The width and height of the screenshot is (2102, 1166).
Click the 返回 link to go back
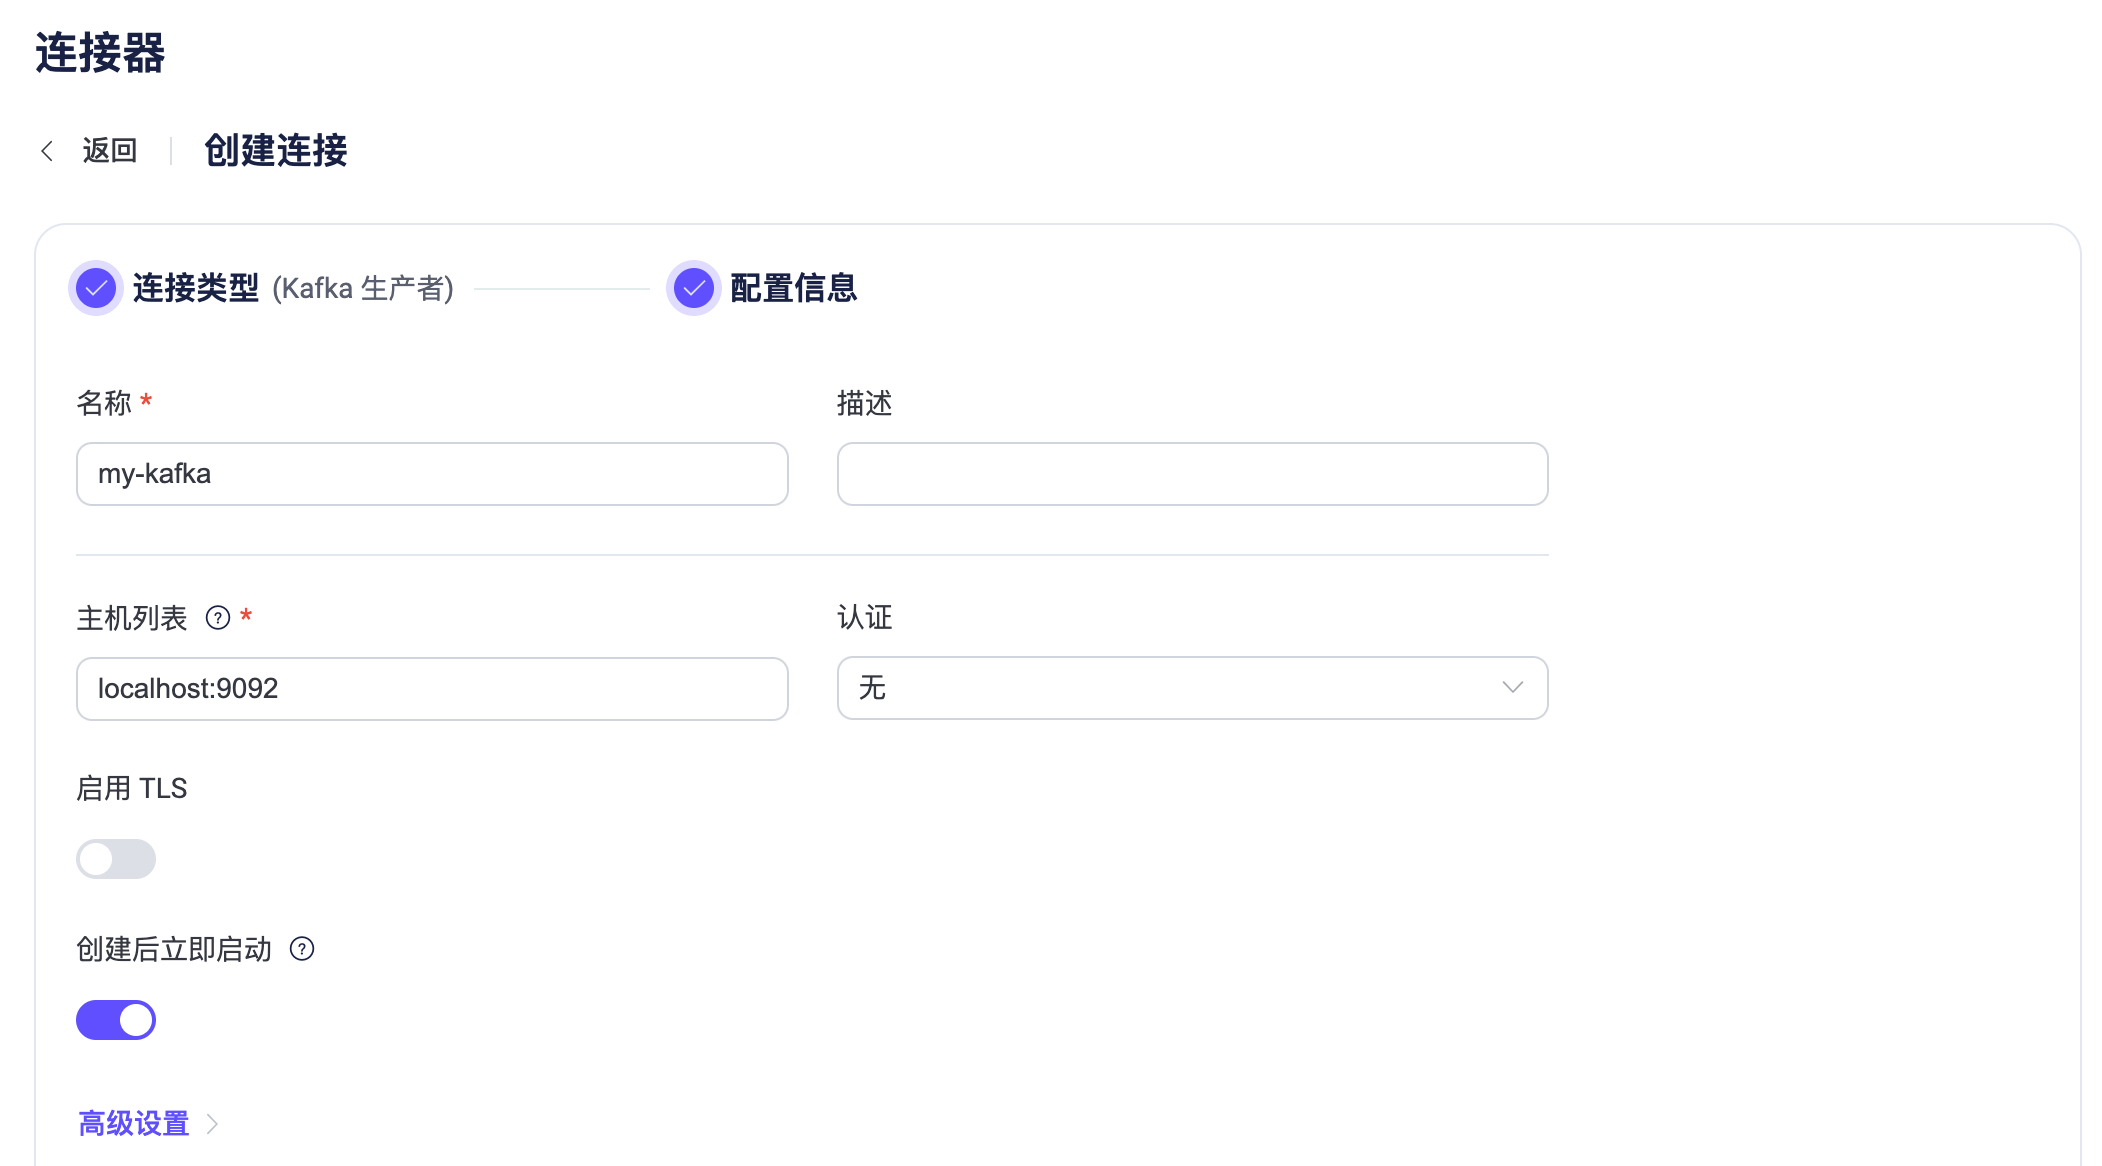pos(110,150)
